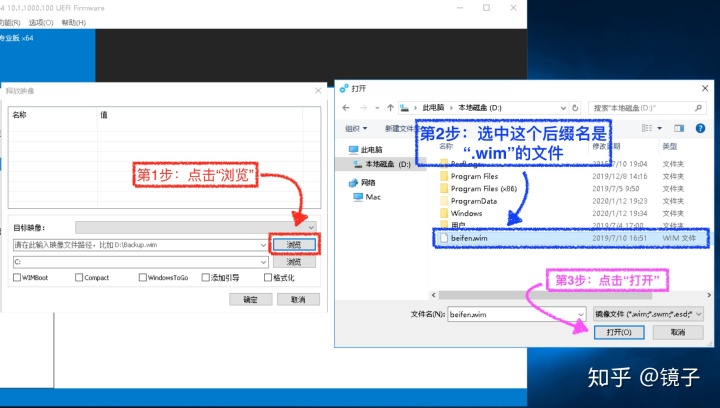Screen dimensions: 720x408
Task: Open the view options dropdown arrow
Action: 659,129
